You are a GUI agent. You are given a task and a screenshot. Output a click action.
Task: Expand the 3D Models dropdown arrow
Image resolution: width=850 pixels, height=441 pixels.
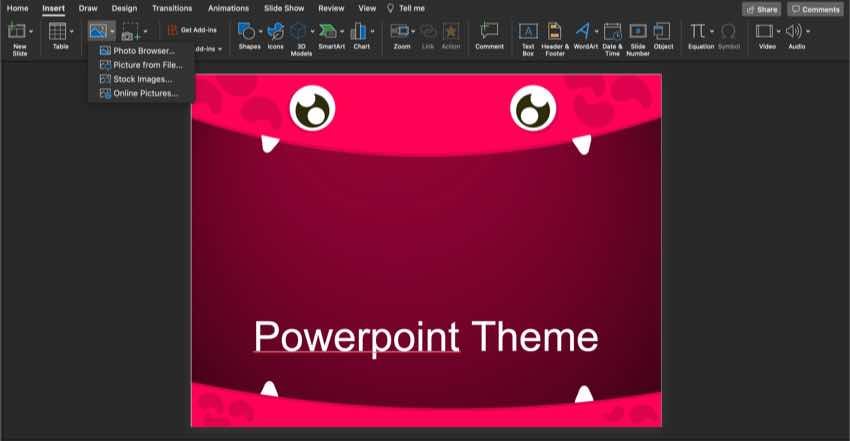(313, 31)
